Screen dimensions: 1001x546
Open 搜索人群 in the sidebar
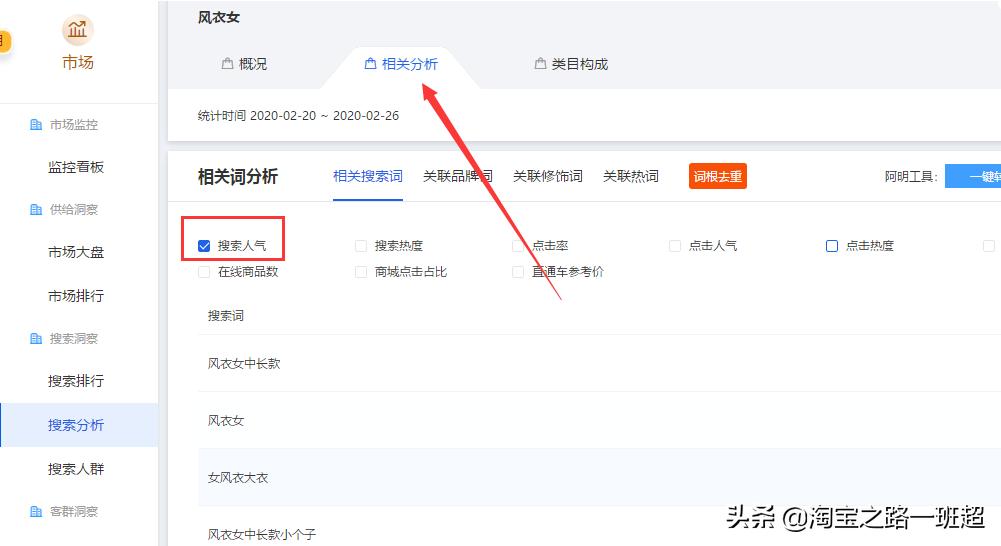[x=76, y=469]
